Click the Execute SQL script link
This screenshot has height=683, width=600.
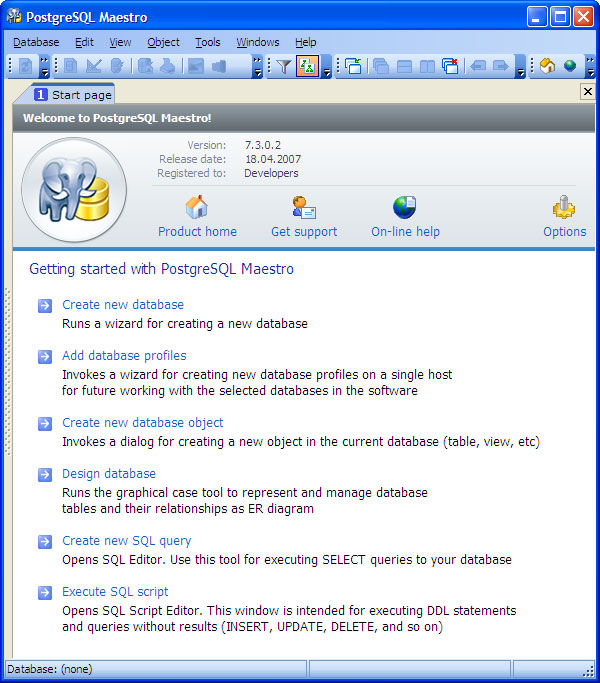[x=115, y=592]
